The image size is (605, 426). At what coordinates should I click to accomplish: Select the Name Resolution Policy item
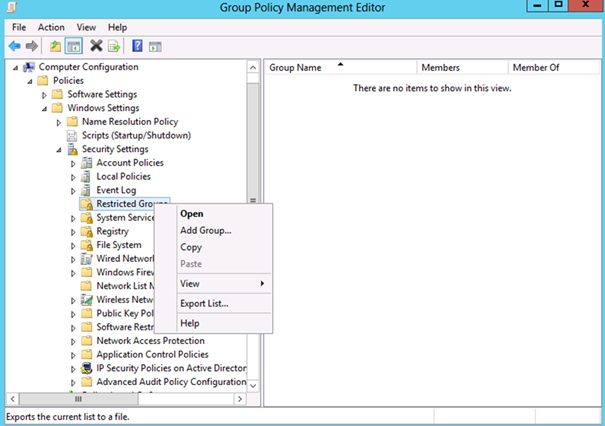coord(130,122)
